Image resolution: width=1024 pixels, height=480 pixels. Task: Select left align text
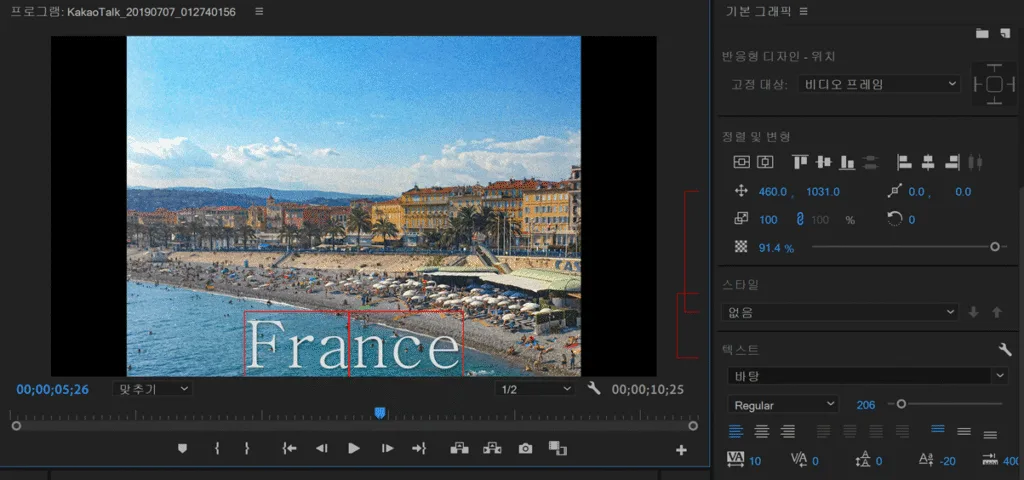point(736,431)
